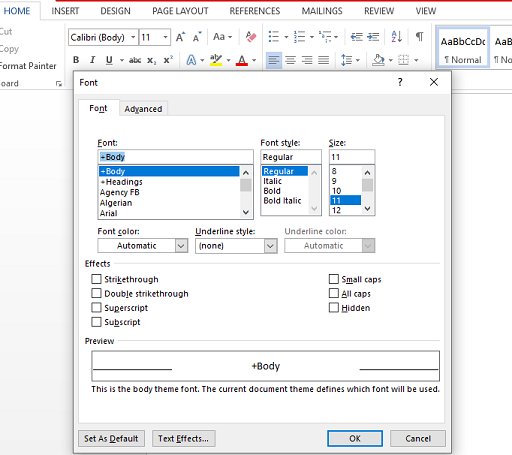Apply red font color button
Screen dimensions: 512x455
point(242,60)
